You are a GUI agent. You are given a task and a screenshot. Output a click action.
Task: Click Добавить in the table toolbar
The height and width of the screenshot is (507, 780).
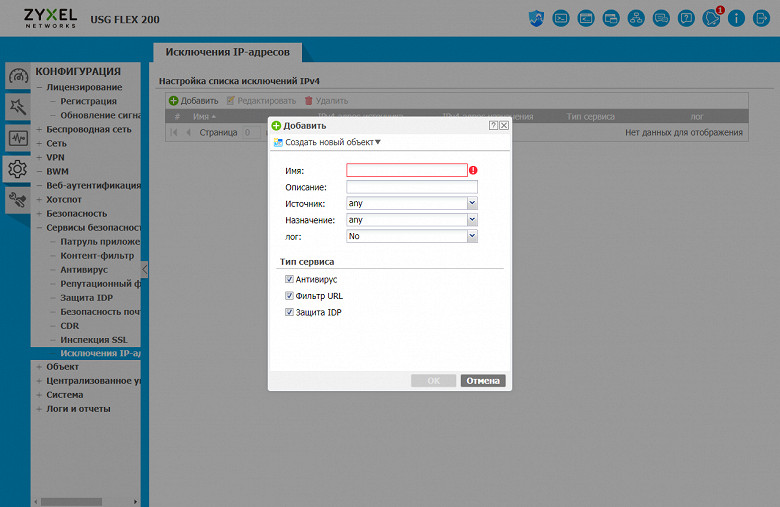[x=194, y=101]
